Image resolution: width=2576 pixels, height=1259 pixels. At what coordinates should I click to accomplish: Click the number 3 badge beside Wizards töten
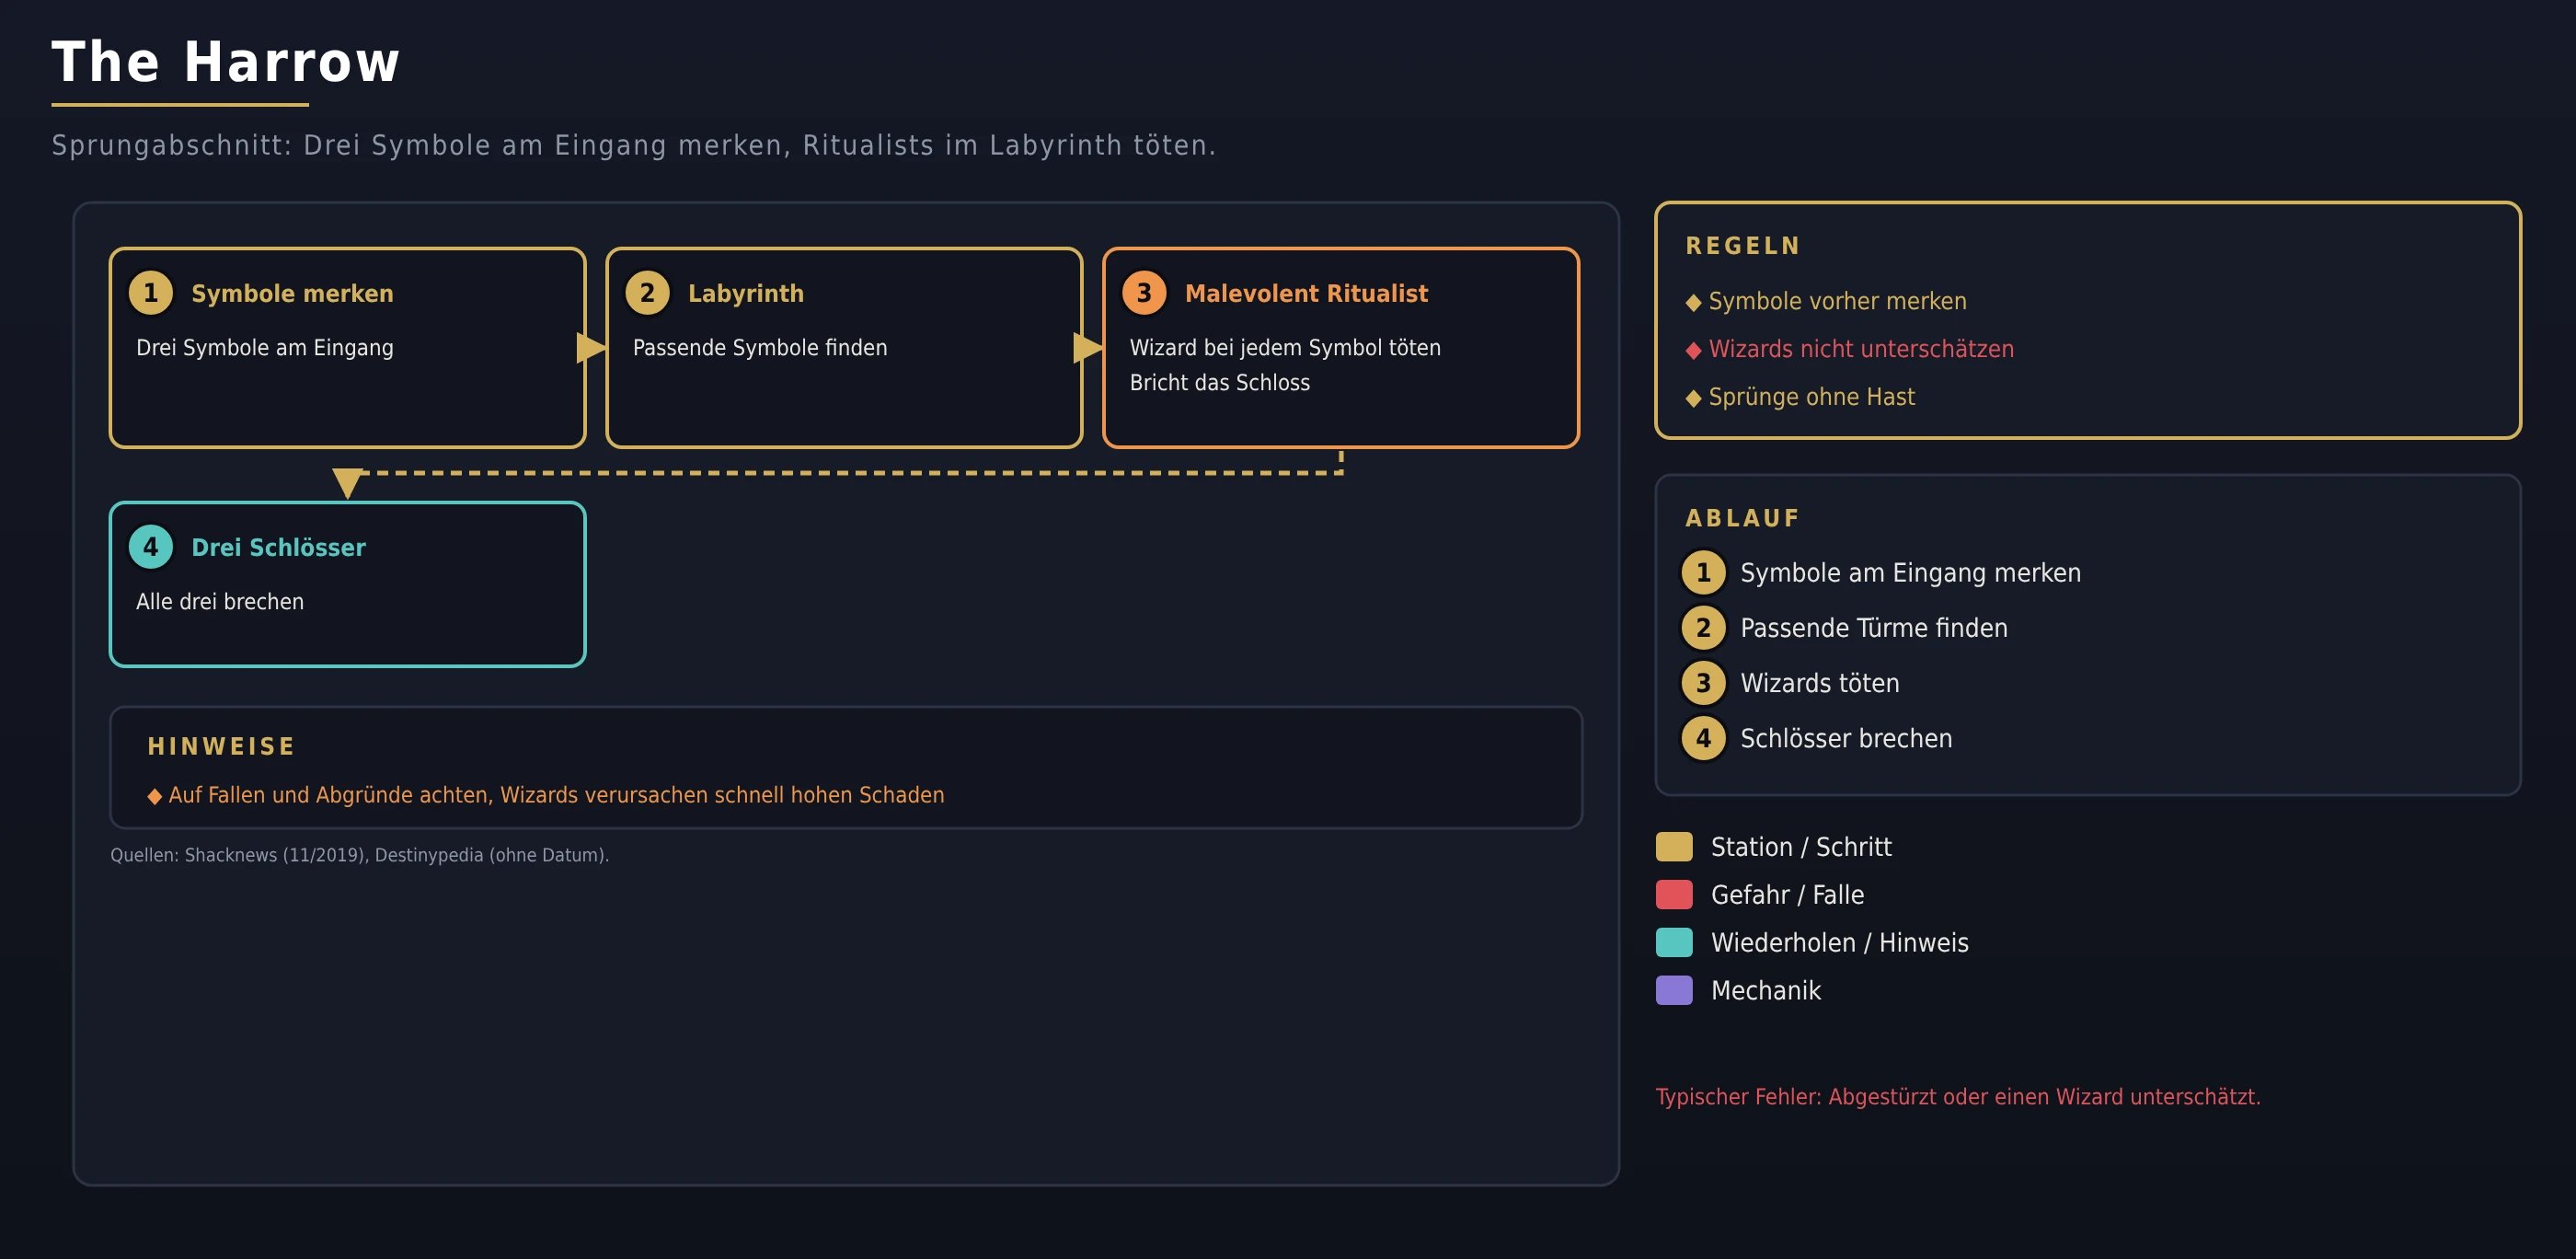click(x=1703, y=683)
